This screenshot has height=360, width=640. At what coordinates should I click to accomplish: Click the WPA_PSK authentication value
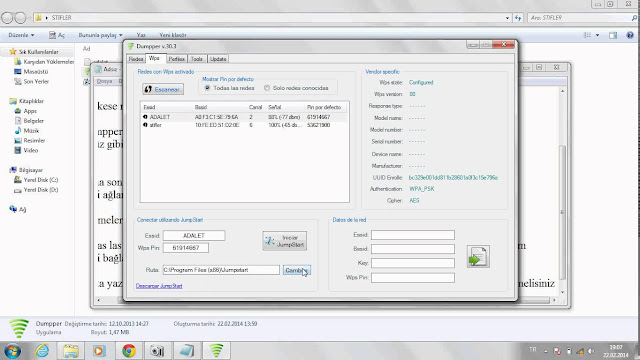[422, 189]
